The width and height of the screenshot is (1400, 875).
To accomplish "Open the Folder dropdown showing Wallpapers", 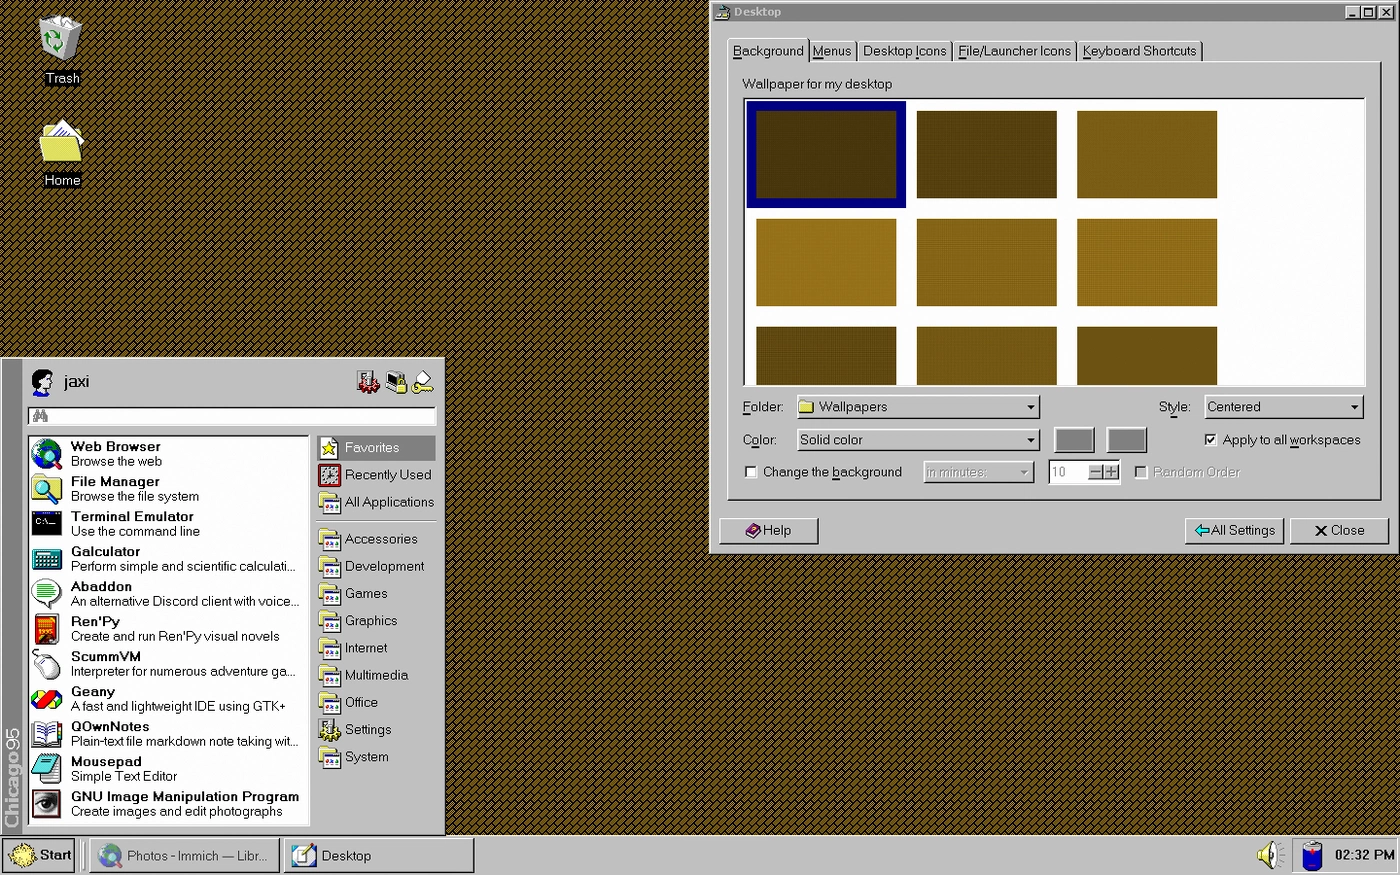I will pyautogui.click(x=918, y=407).
